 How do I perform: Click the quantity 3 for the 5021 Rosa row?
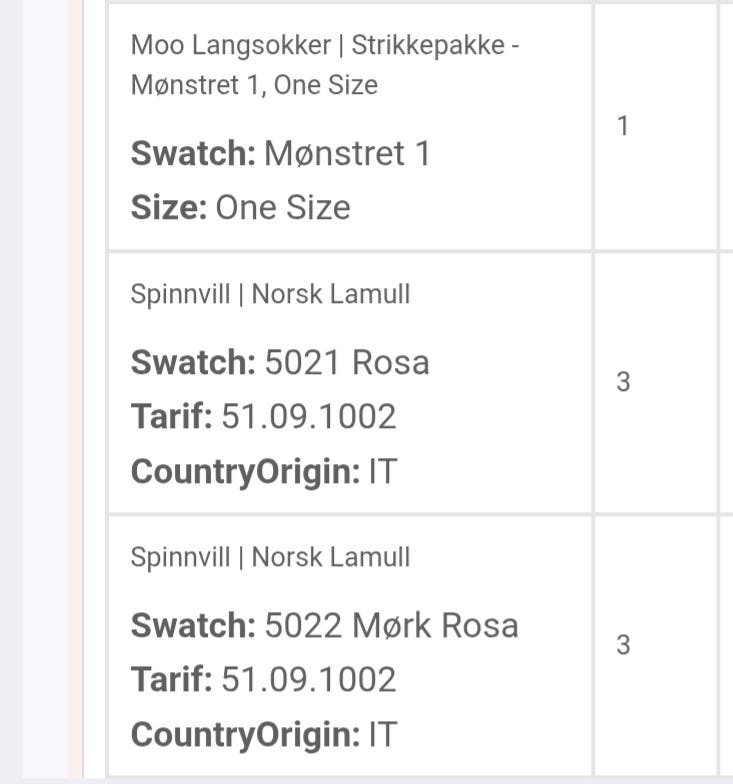pos(623,382)
